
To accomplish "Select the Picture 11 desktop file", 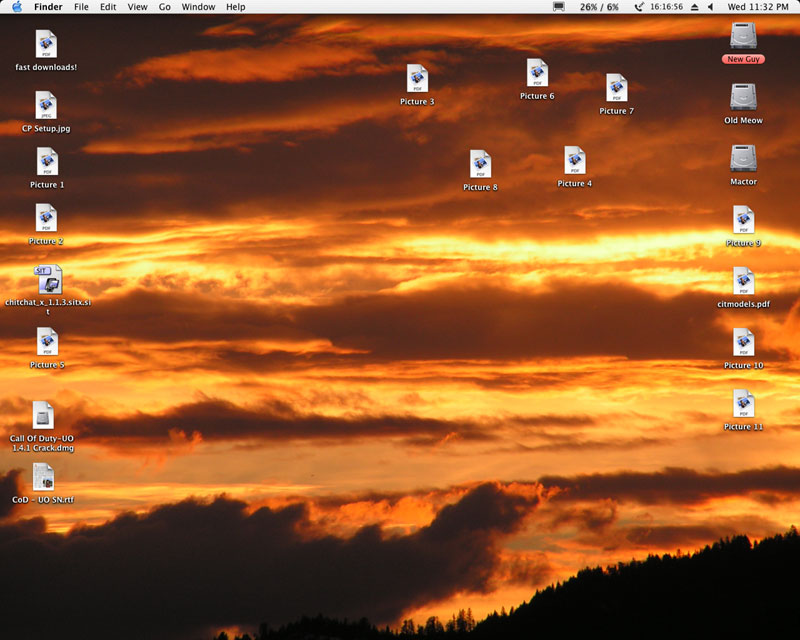I will tap(743, 403).
